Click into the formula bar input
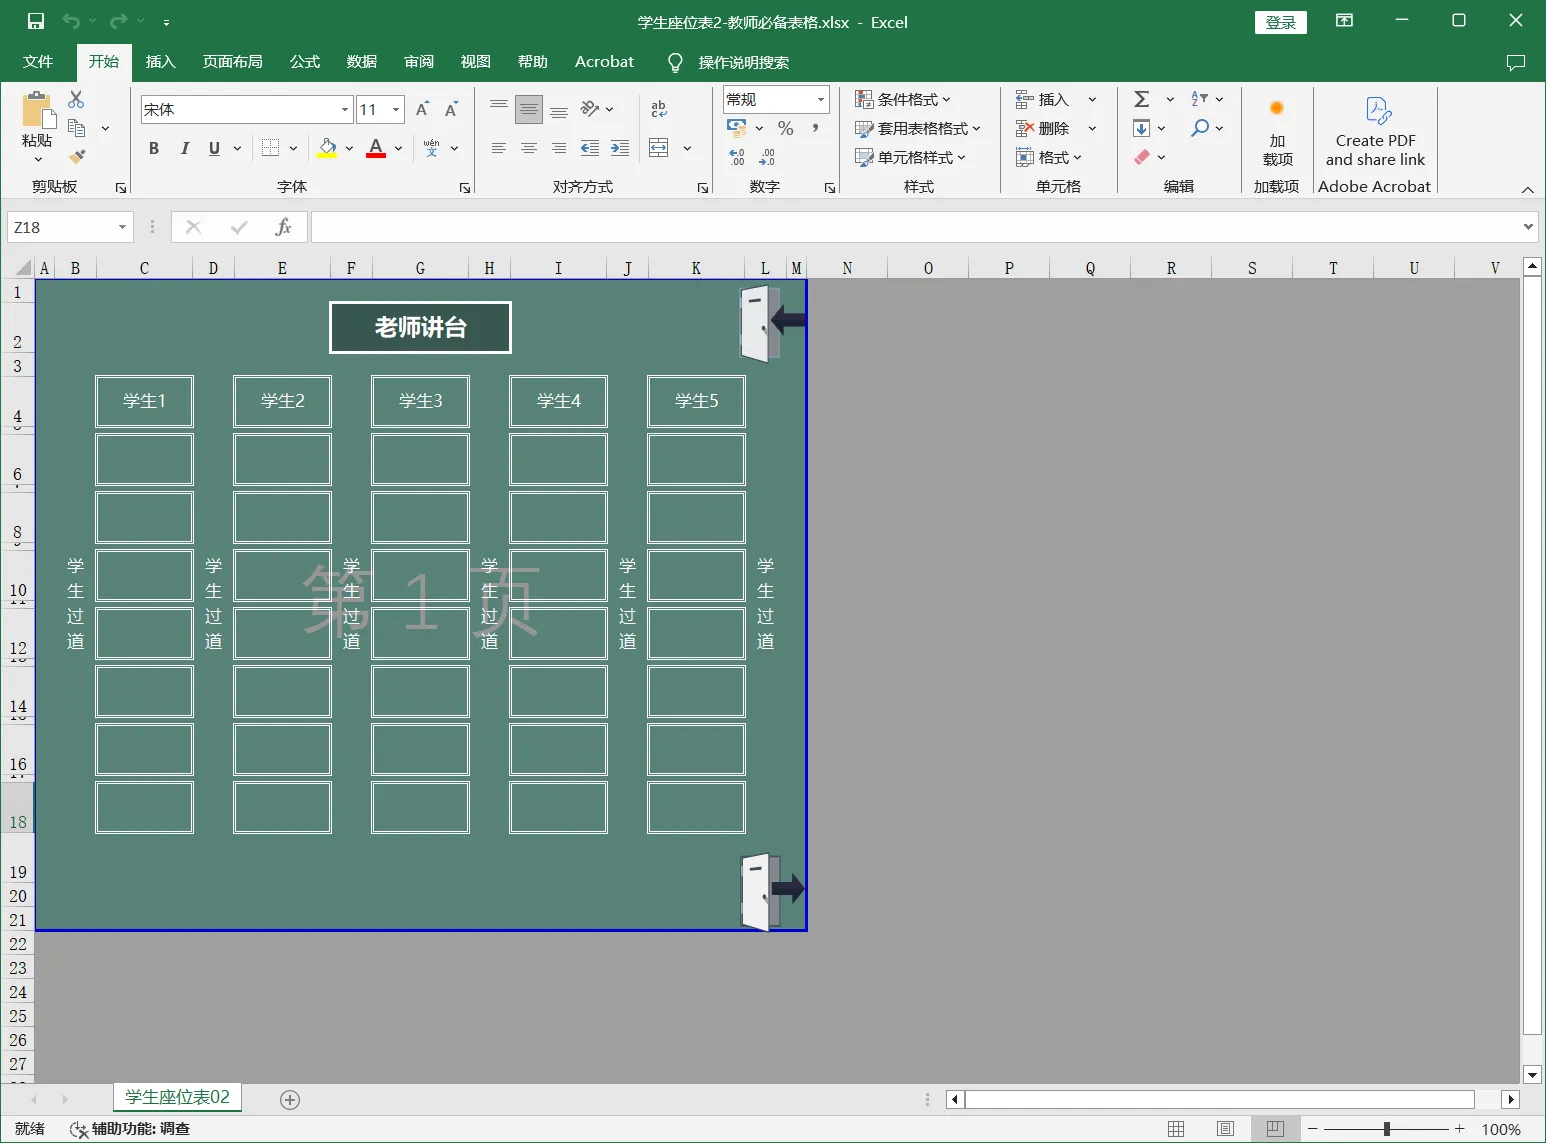 915,227
